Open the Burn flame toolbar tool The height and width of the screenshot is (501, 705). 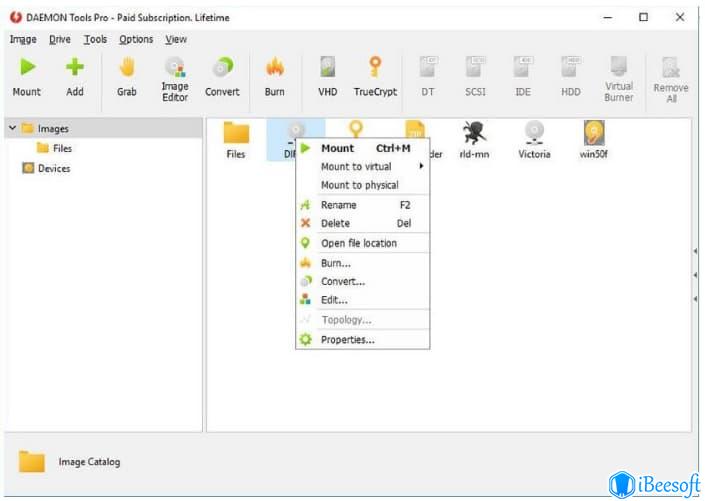274,76
